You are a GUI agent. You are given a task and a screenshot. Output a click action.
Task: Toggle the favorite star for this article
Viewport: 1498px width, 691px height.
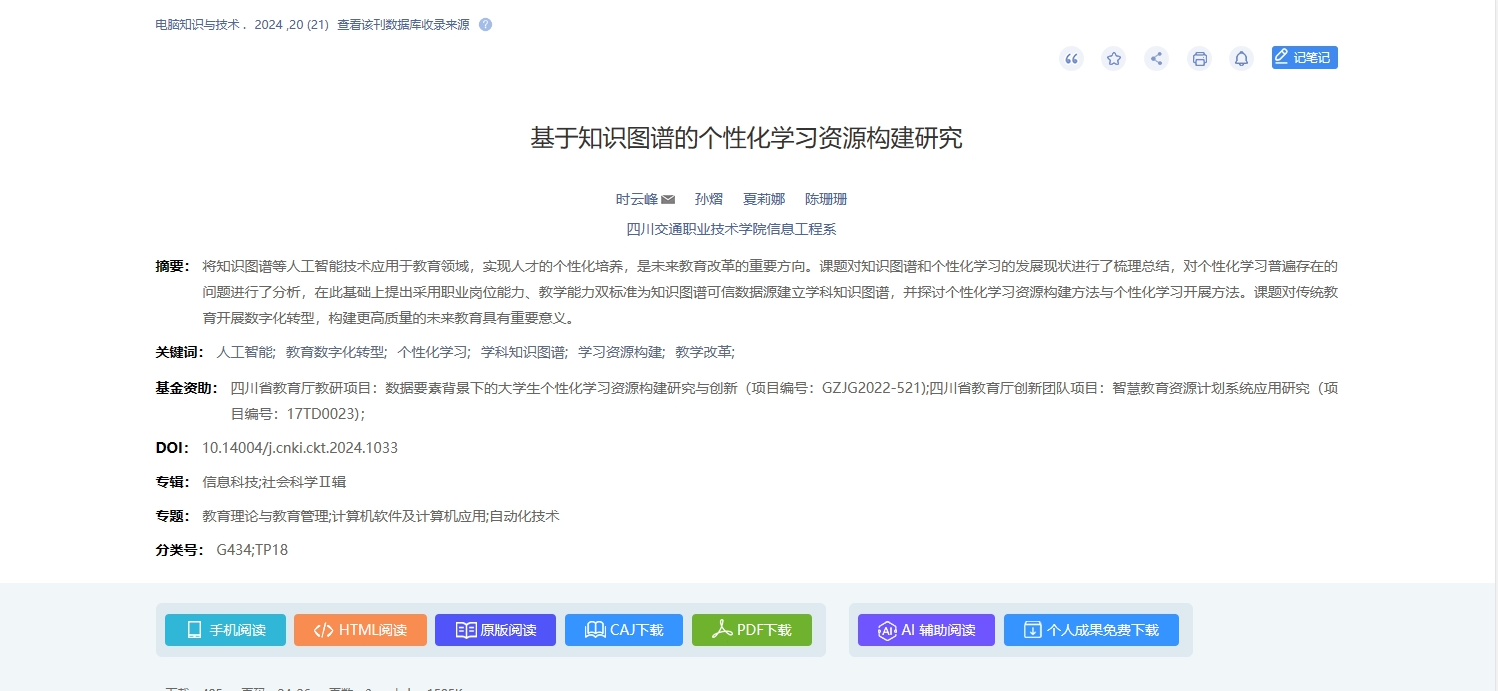[x=1113, y=59]
